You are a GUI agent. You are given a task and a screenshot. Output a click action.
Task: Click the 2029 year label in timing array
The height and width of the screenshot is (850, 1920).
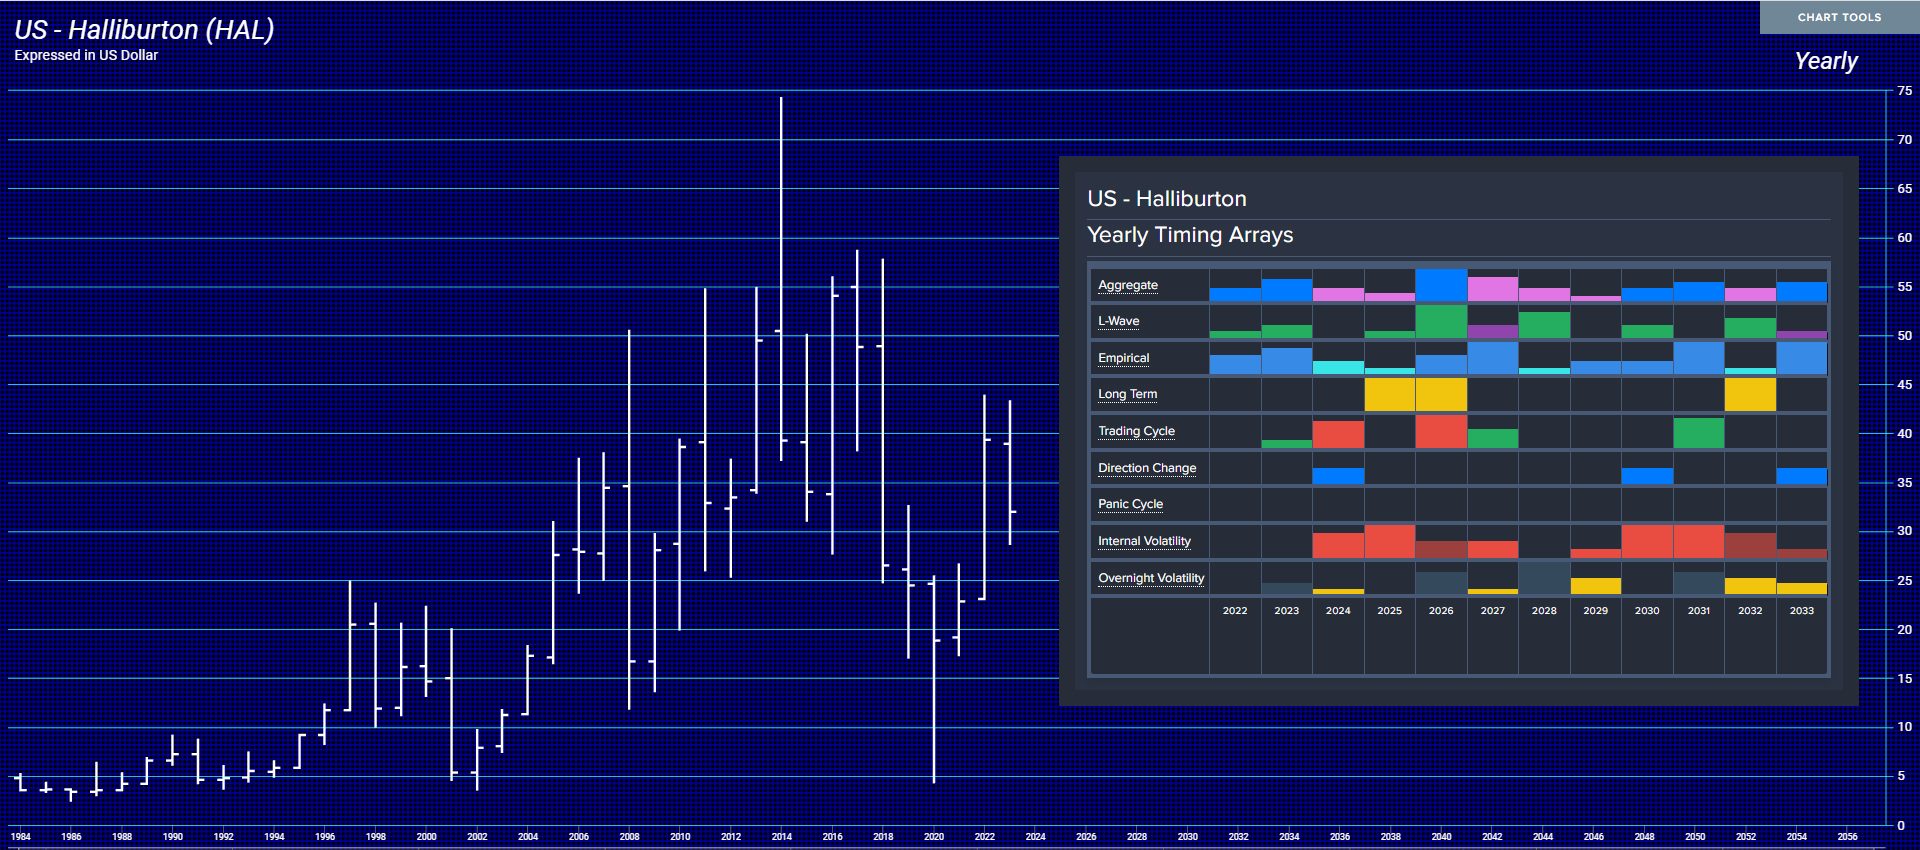click(x=1596, y=610)
